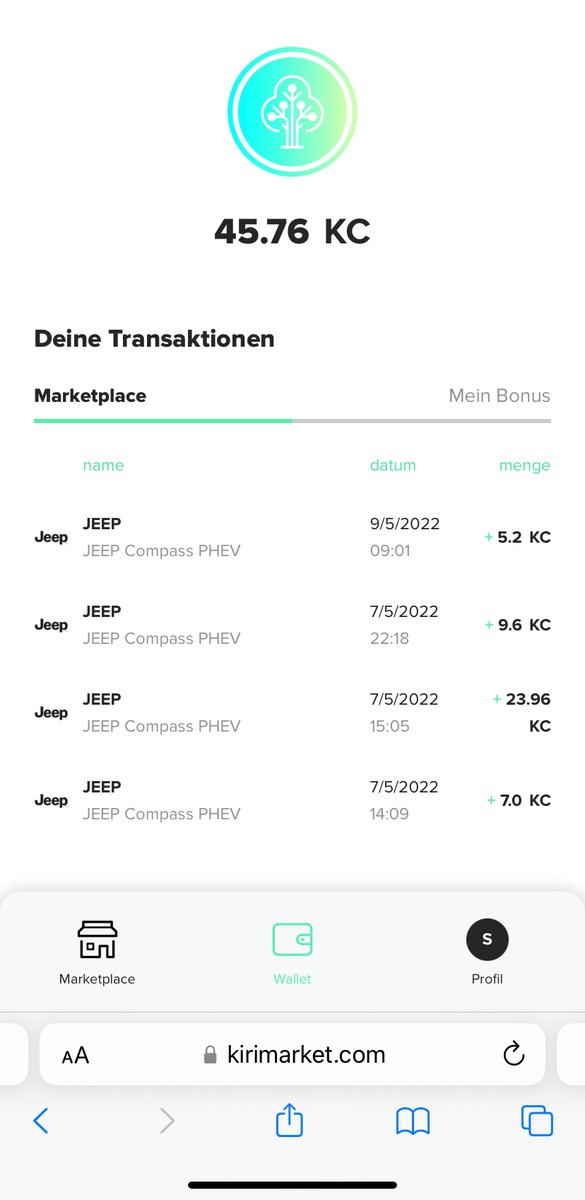Click the name column header
The height and width of the screenshot is (1200, 585).
[x=103, y=465]
